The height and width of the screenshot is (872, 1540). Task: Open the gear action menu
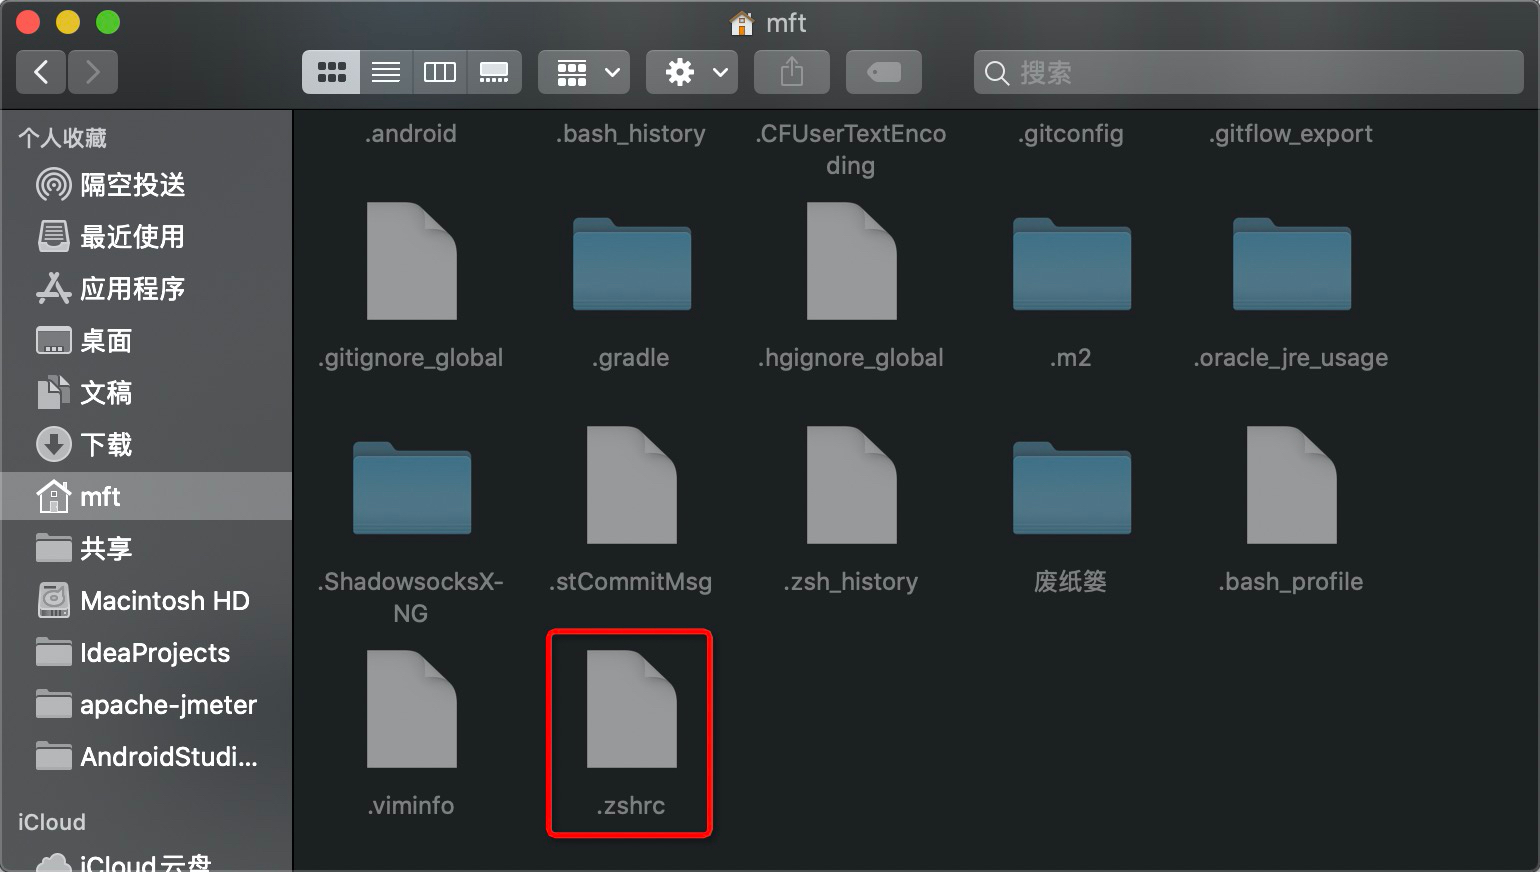coord(692,72)
